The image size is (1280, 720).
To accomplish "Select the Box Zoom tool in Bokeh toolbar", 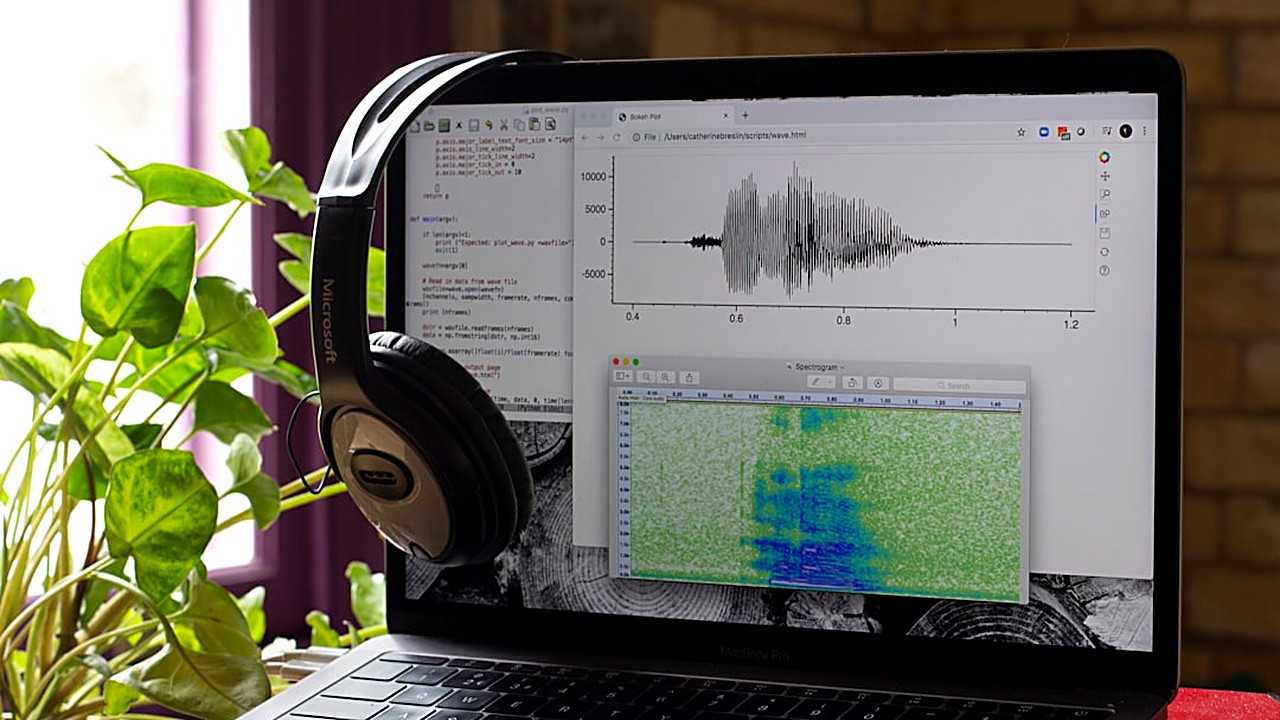I will coord(1104,195).
